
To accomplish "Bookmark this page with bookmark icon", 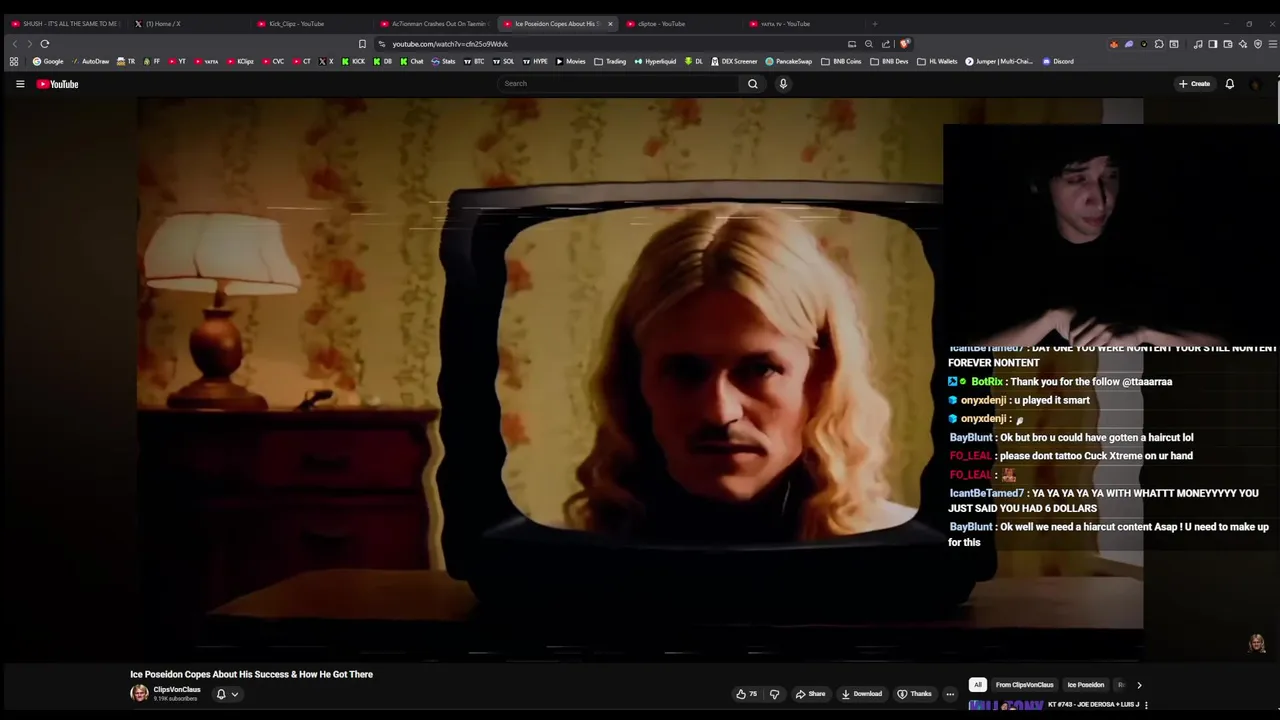I will click(362, 44).
